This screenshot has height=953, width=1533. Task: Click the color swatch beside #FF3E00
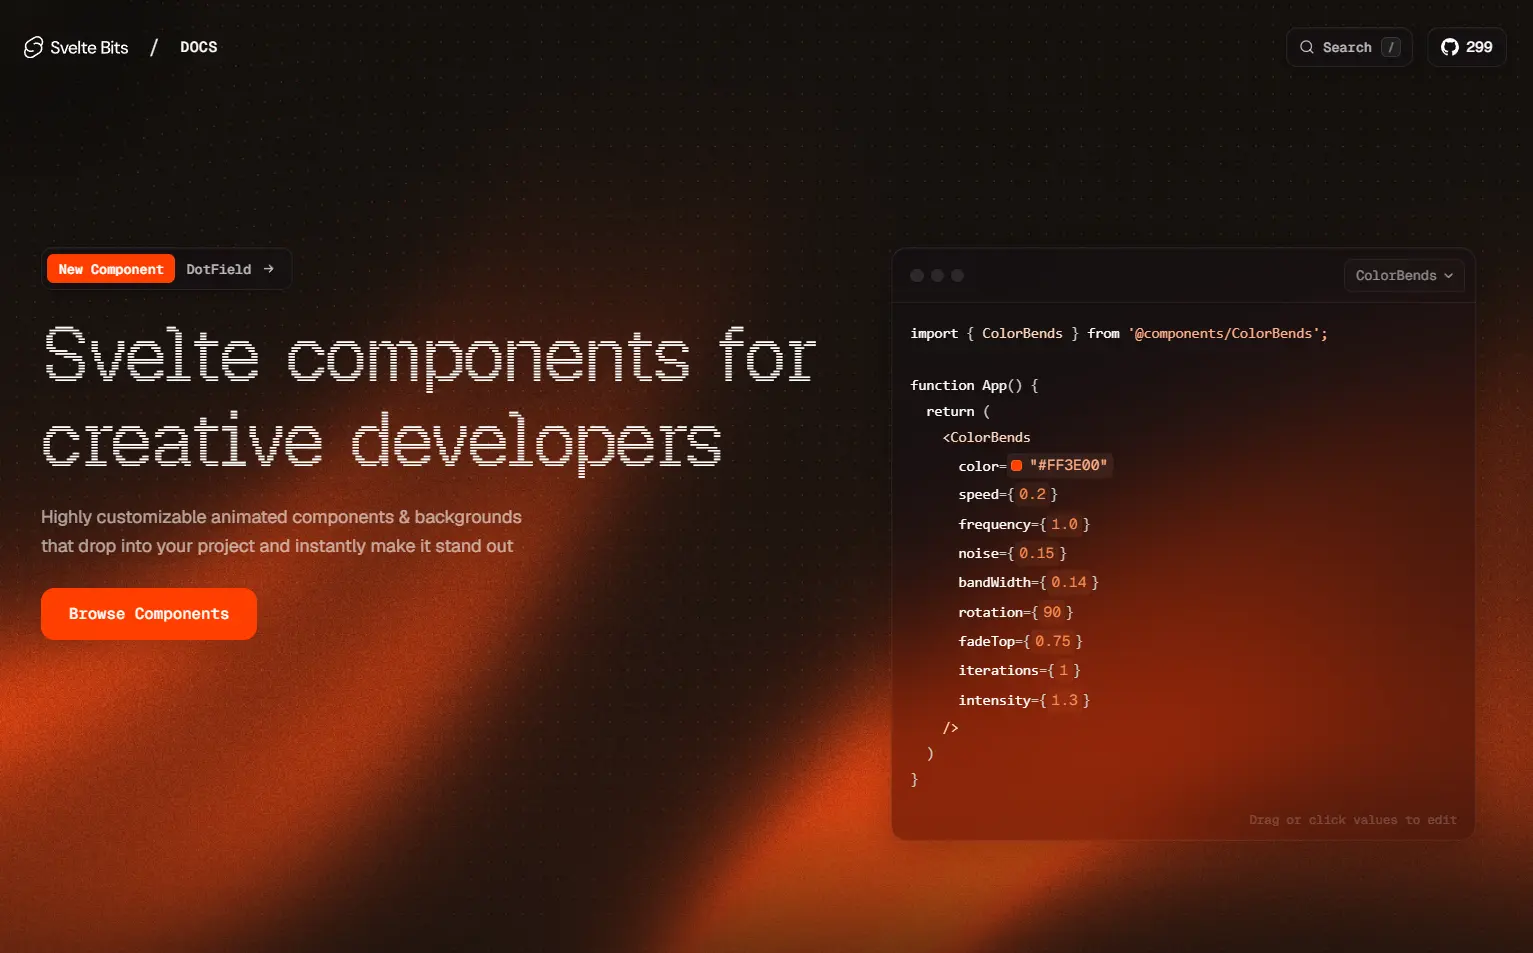point(1016,465)
